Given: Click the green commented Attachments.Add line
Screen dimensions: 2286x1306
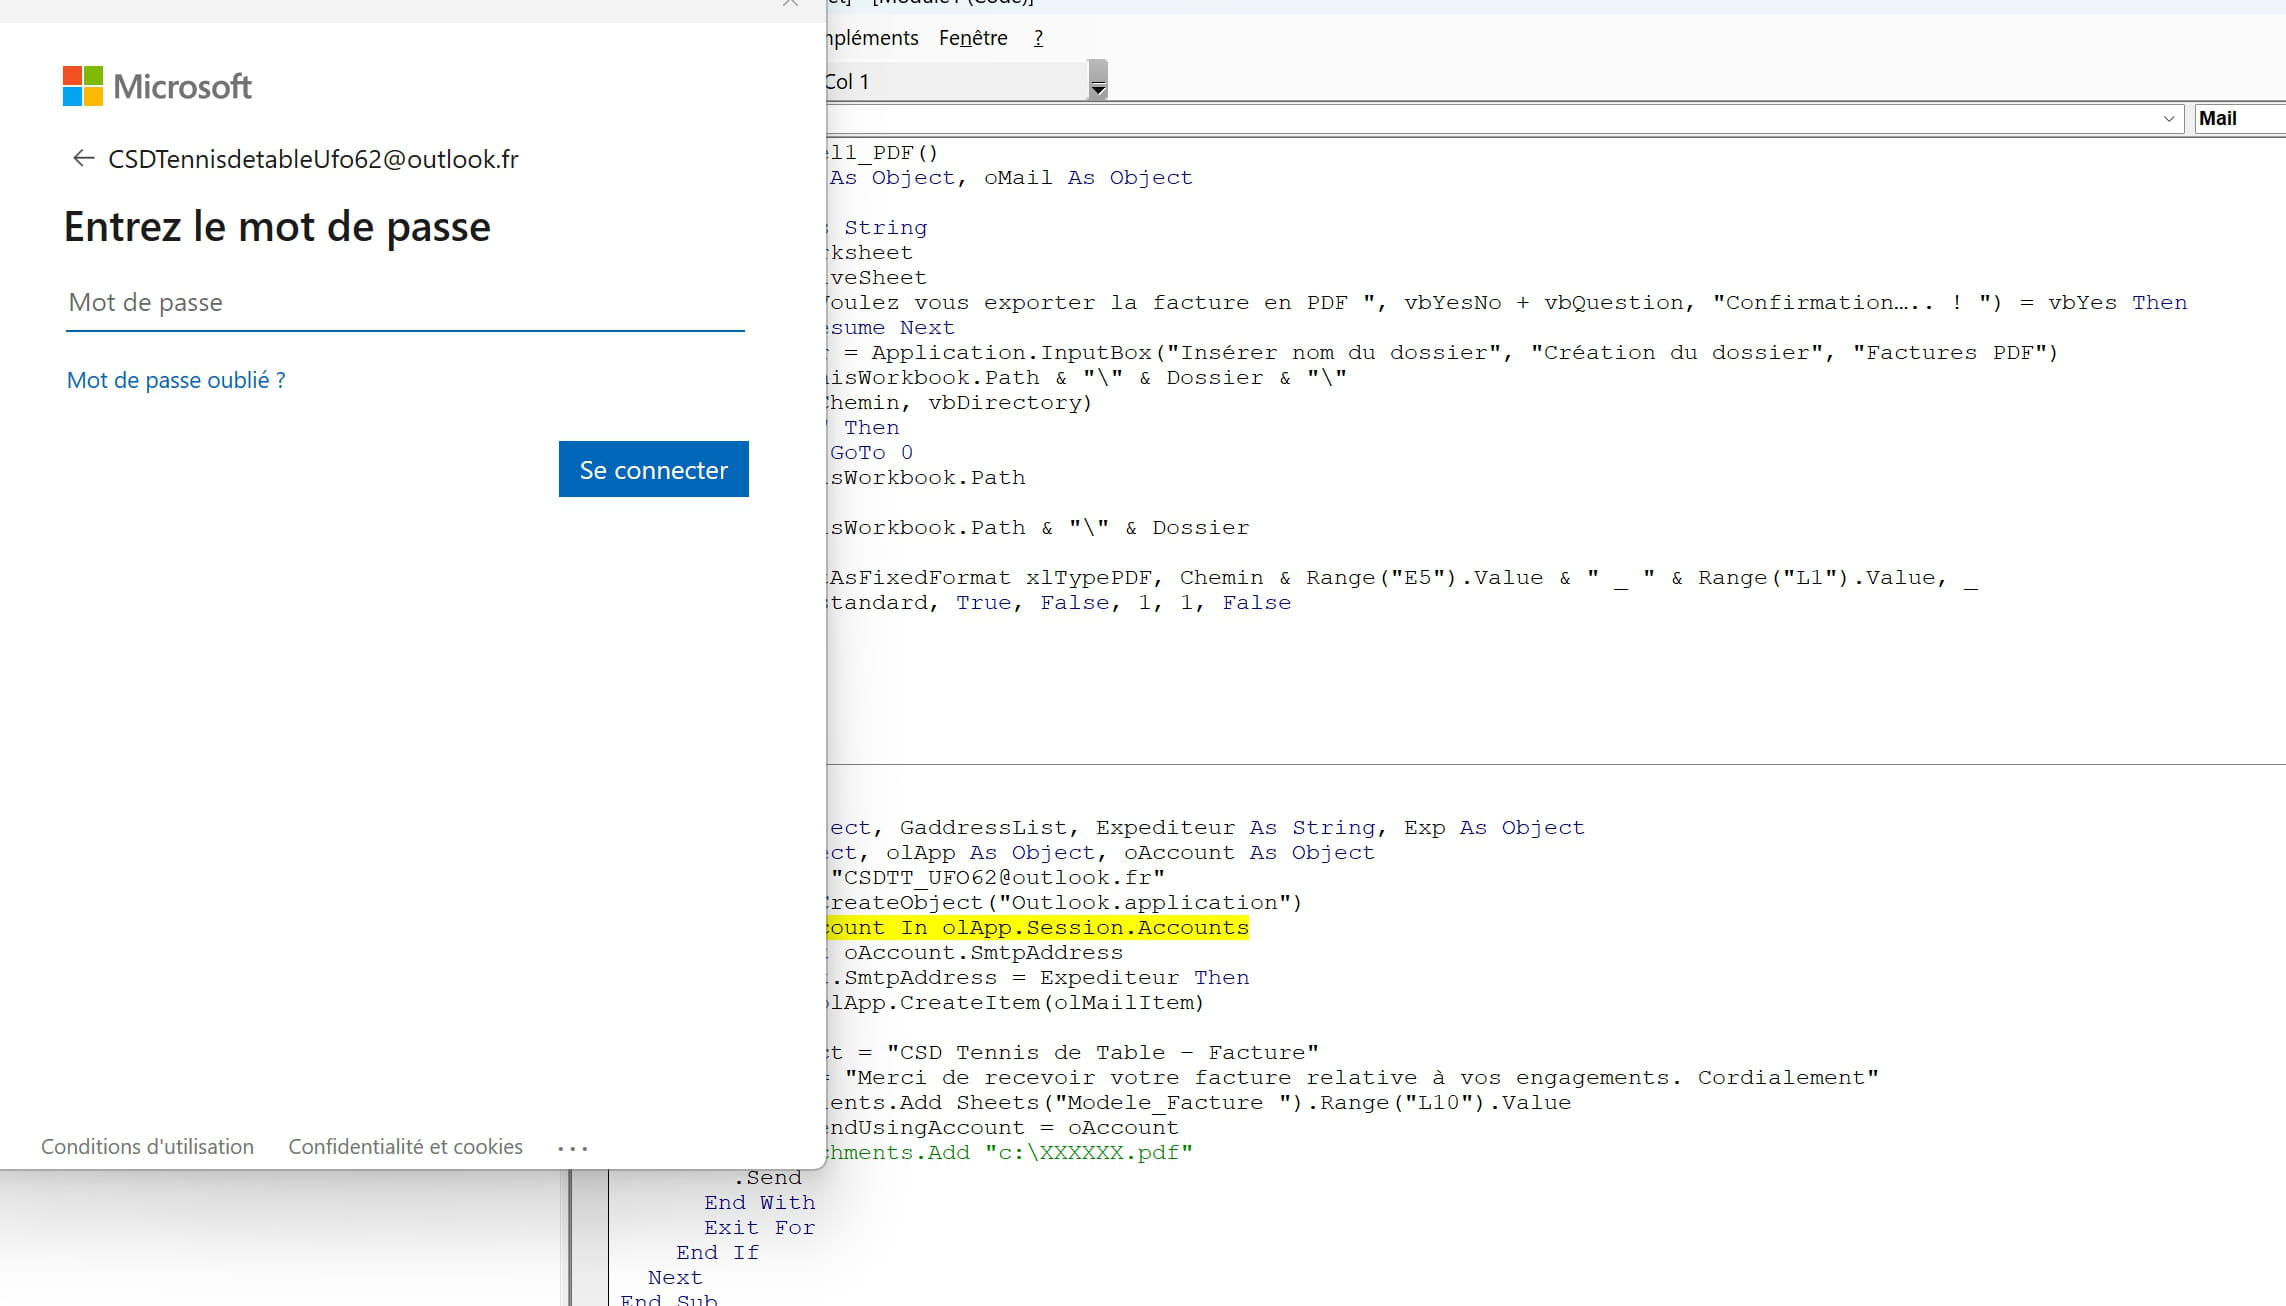Looking at the screenshot, I should click(1010, 1153).
